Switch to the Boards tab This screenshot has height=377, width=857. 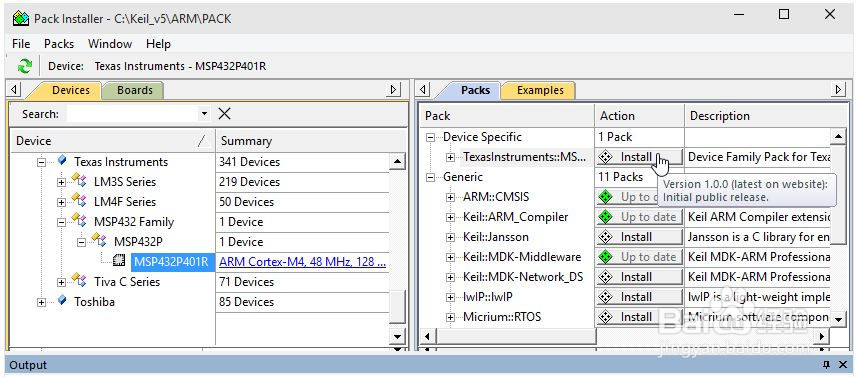[133, 90]
